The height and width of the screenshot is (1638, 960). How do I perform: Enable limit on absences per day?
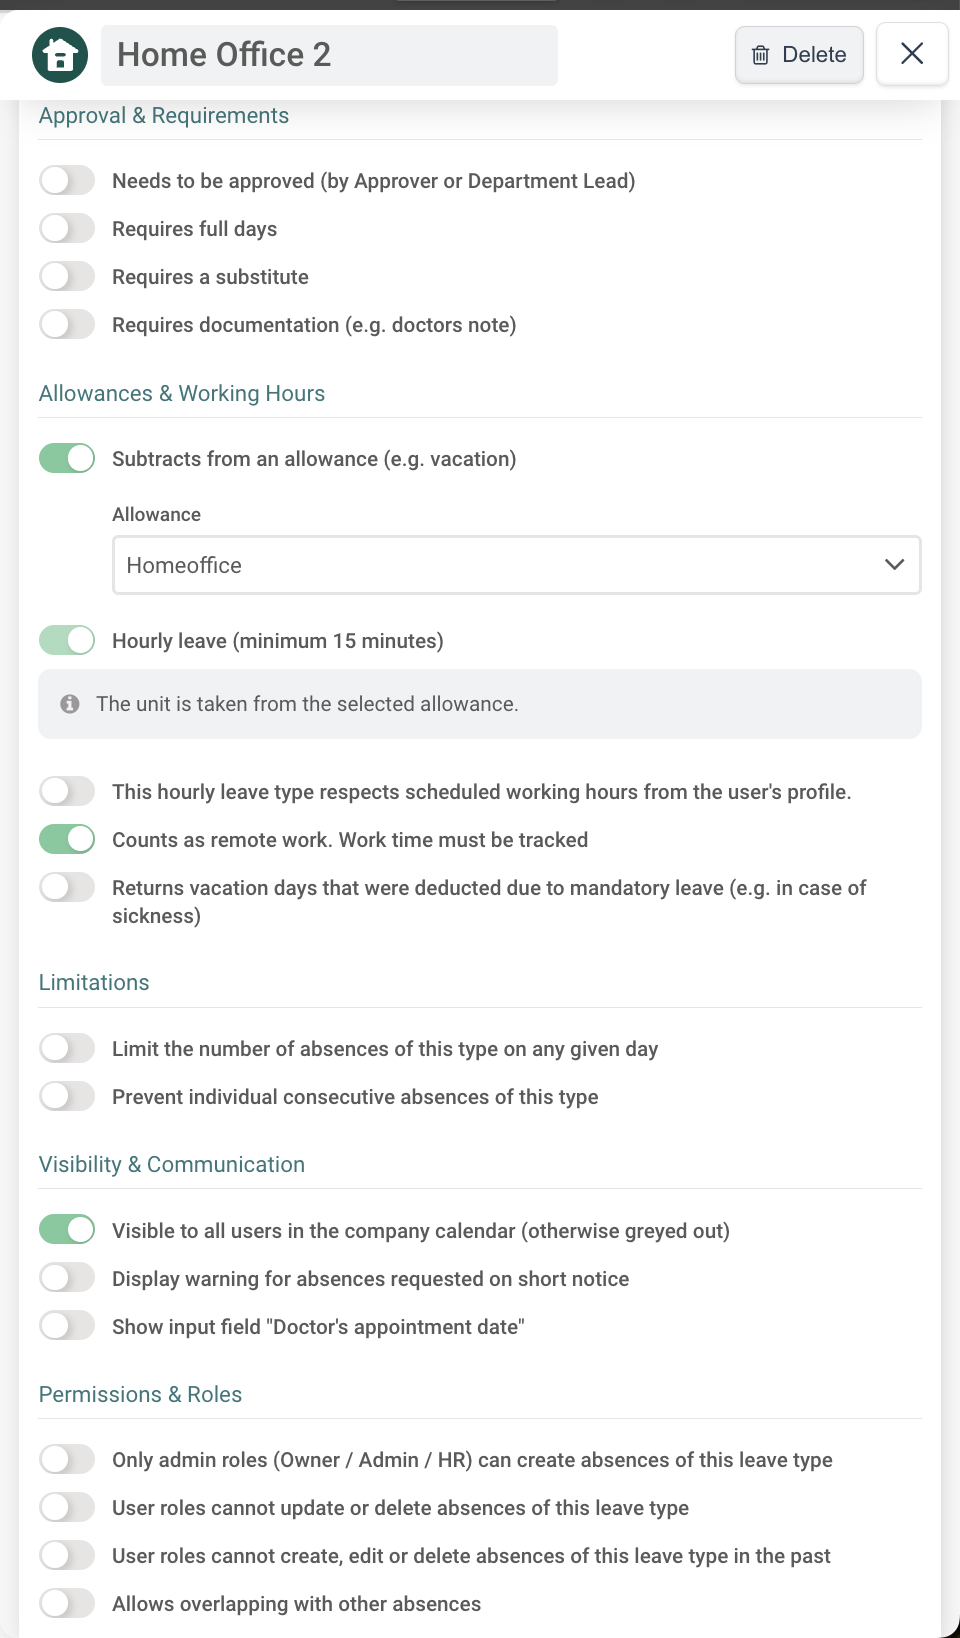pyautogui.click(x=67, y=1048)
